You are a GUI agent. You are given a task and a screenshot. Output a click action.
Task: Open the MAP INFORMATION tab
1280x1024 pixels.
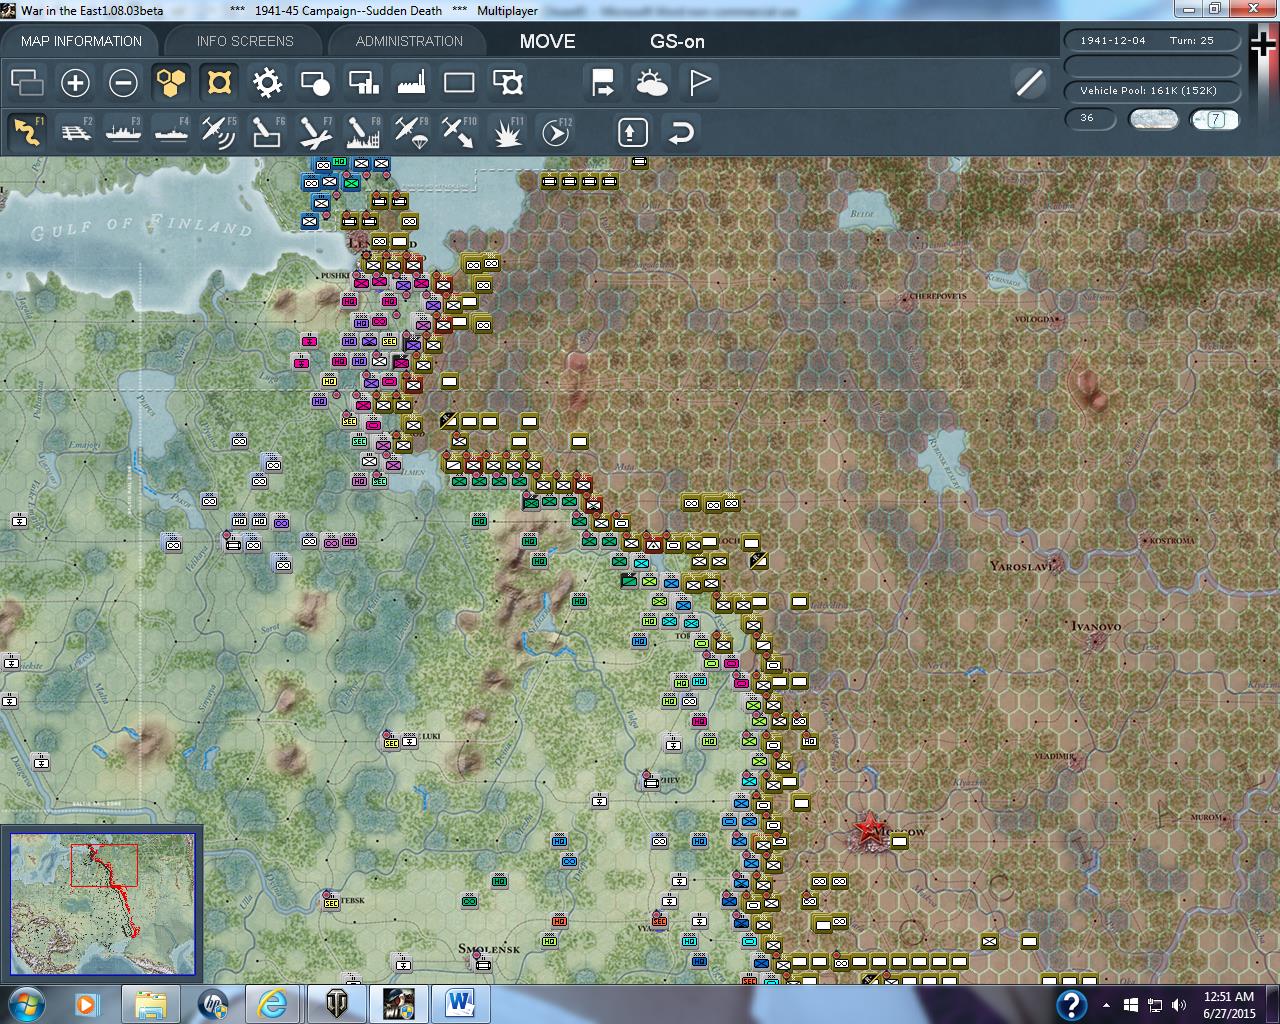pos(81,41)
